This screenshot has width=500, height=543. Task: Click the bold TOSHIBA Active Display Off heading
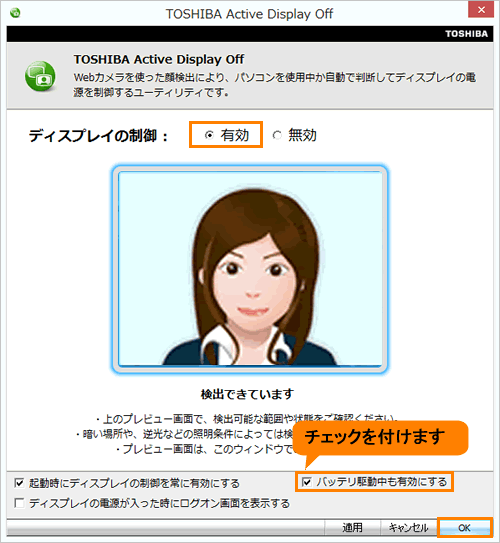pyautogui.click(x=159, y=60)
